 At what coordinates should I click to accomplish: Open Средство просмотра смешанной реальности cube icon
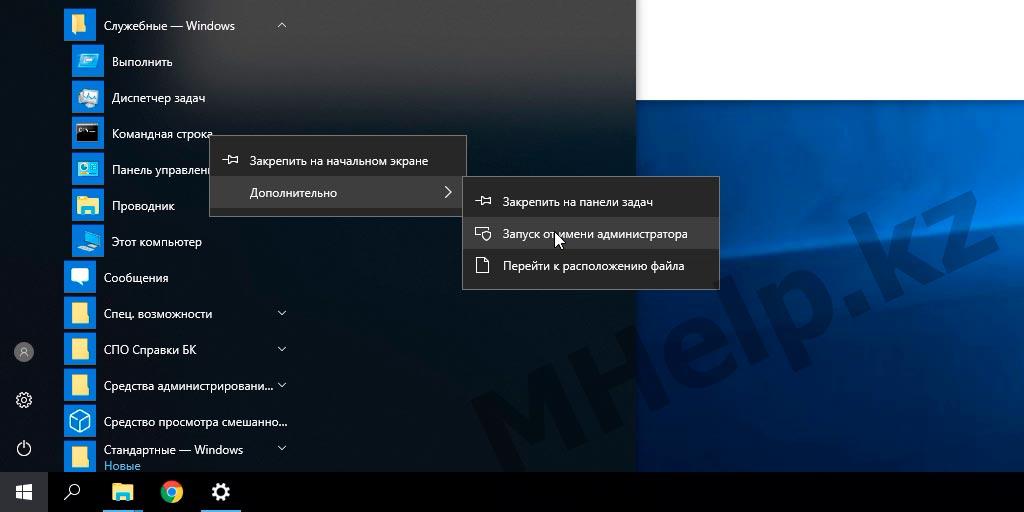[x=80, y=421]
